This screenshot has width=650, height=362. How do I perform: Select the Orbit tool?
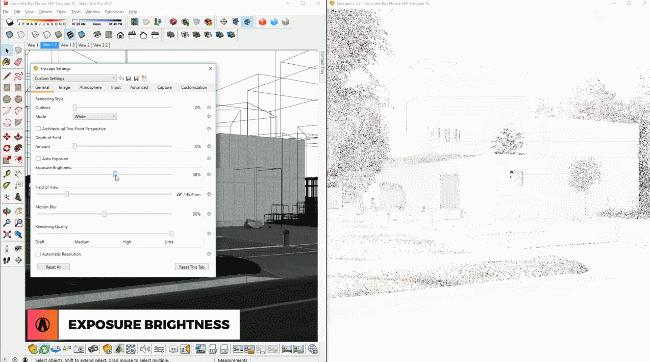(x=7, y=211)
